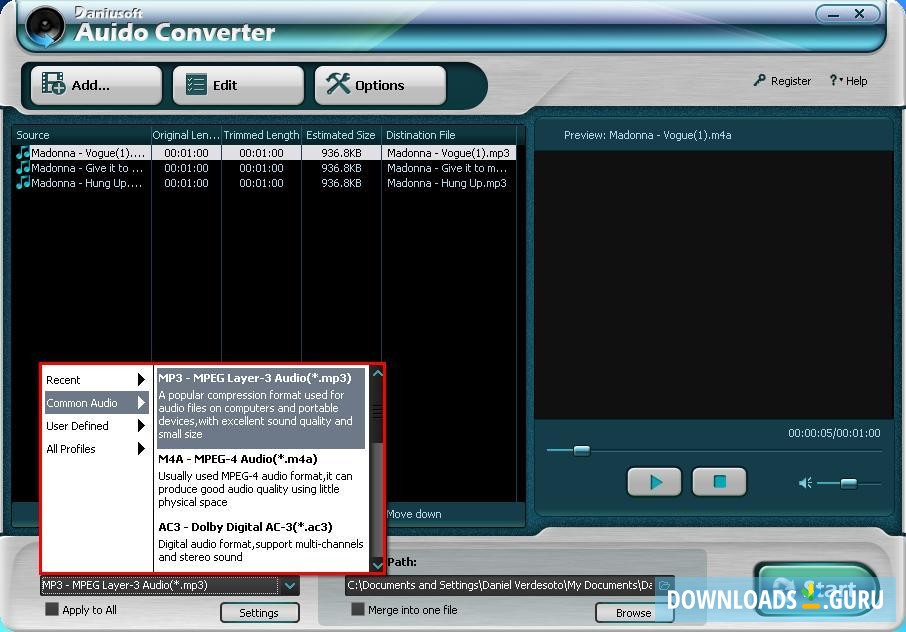Image resolution: width=906 pixels, height=632 pixels.
Task: Open the All Profiles submenu
Action: (x=96, y=449)
